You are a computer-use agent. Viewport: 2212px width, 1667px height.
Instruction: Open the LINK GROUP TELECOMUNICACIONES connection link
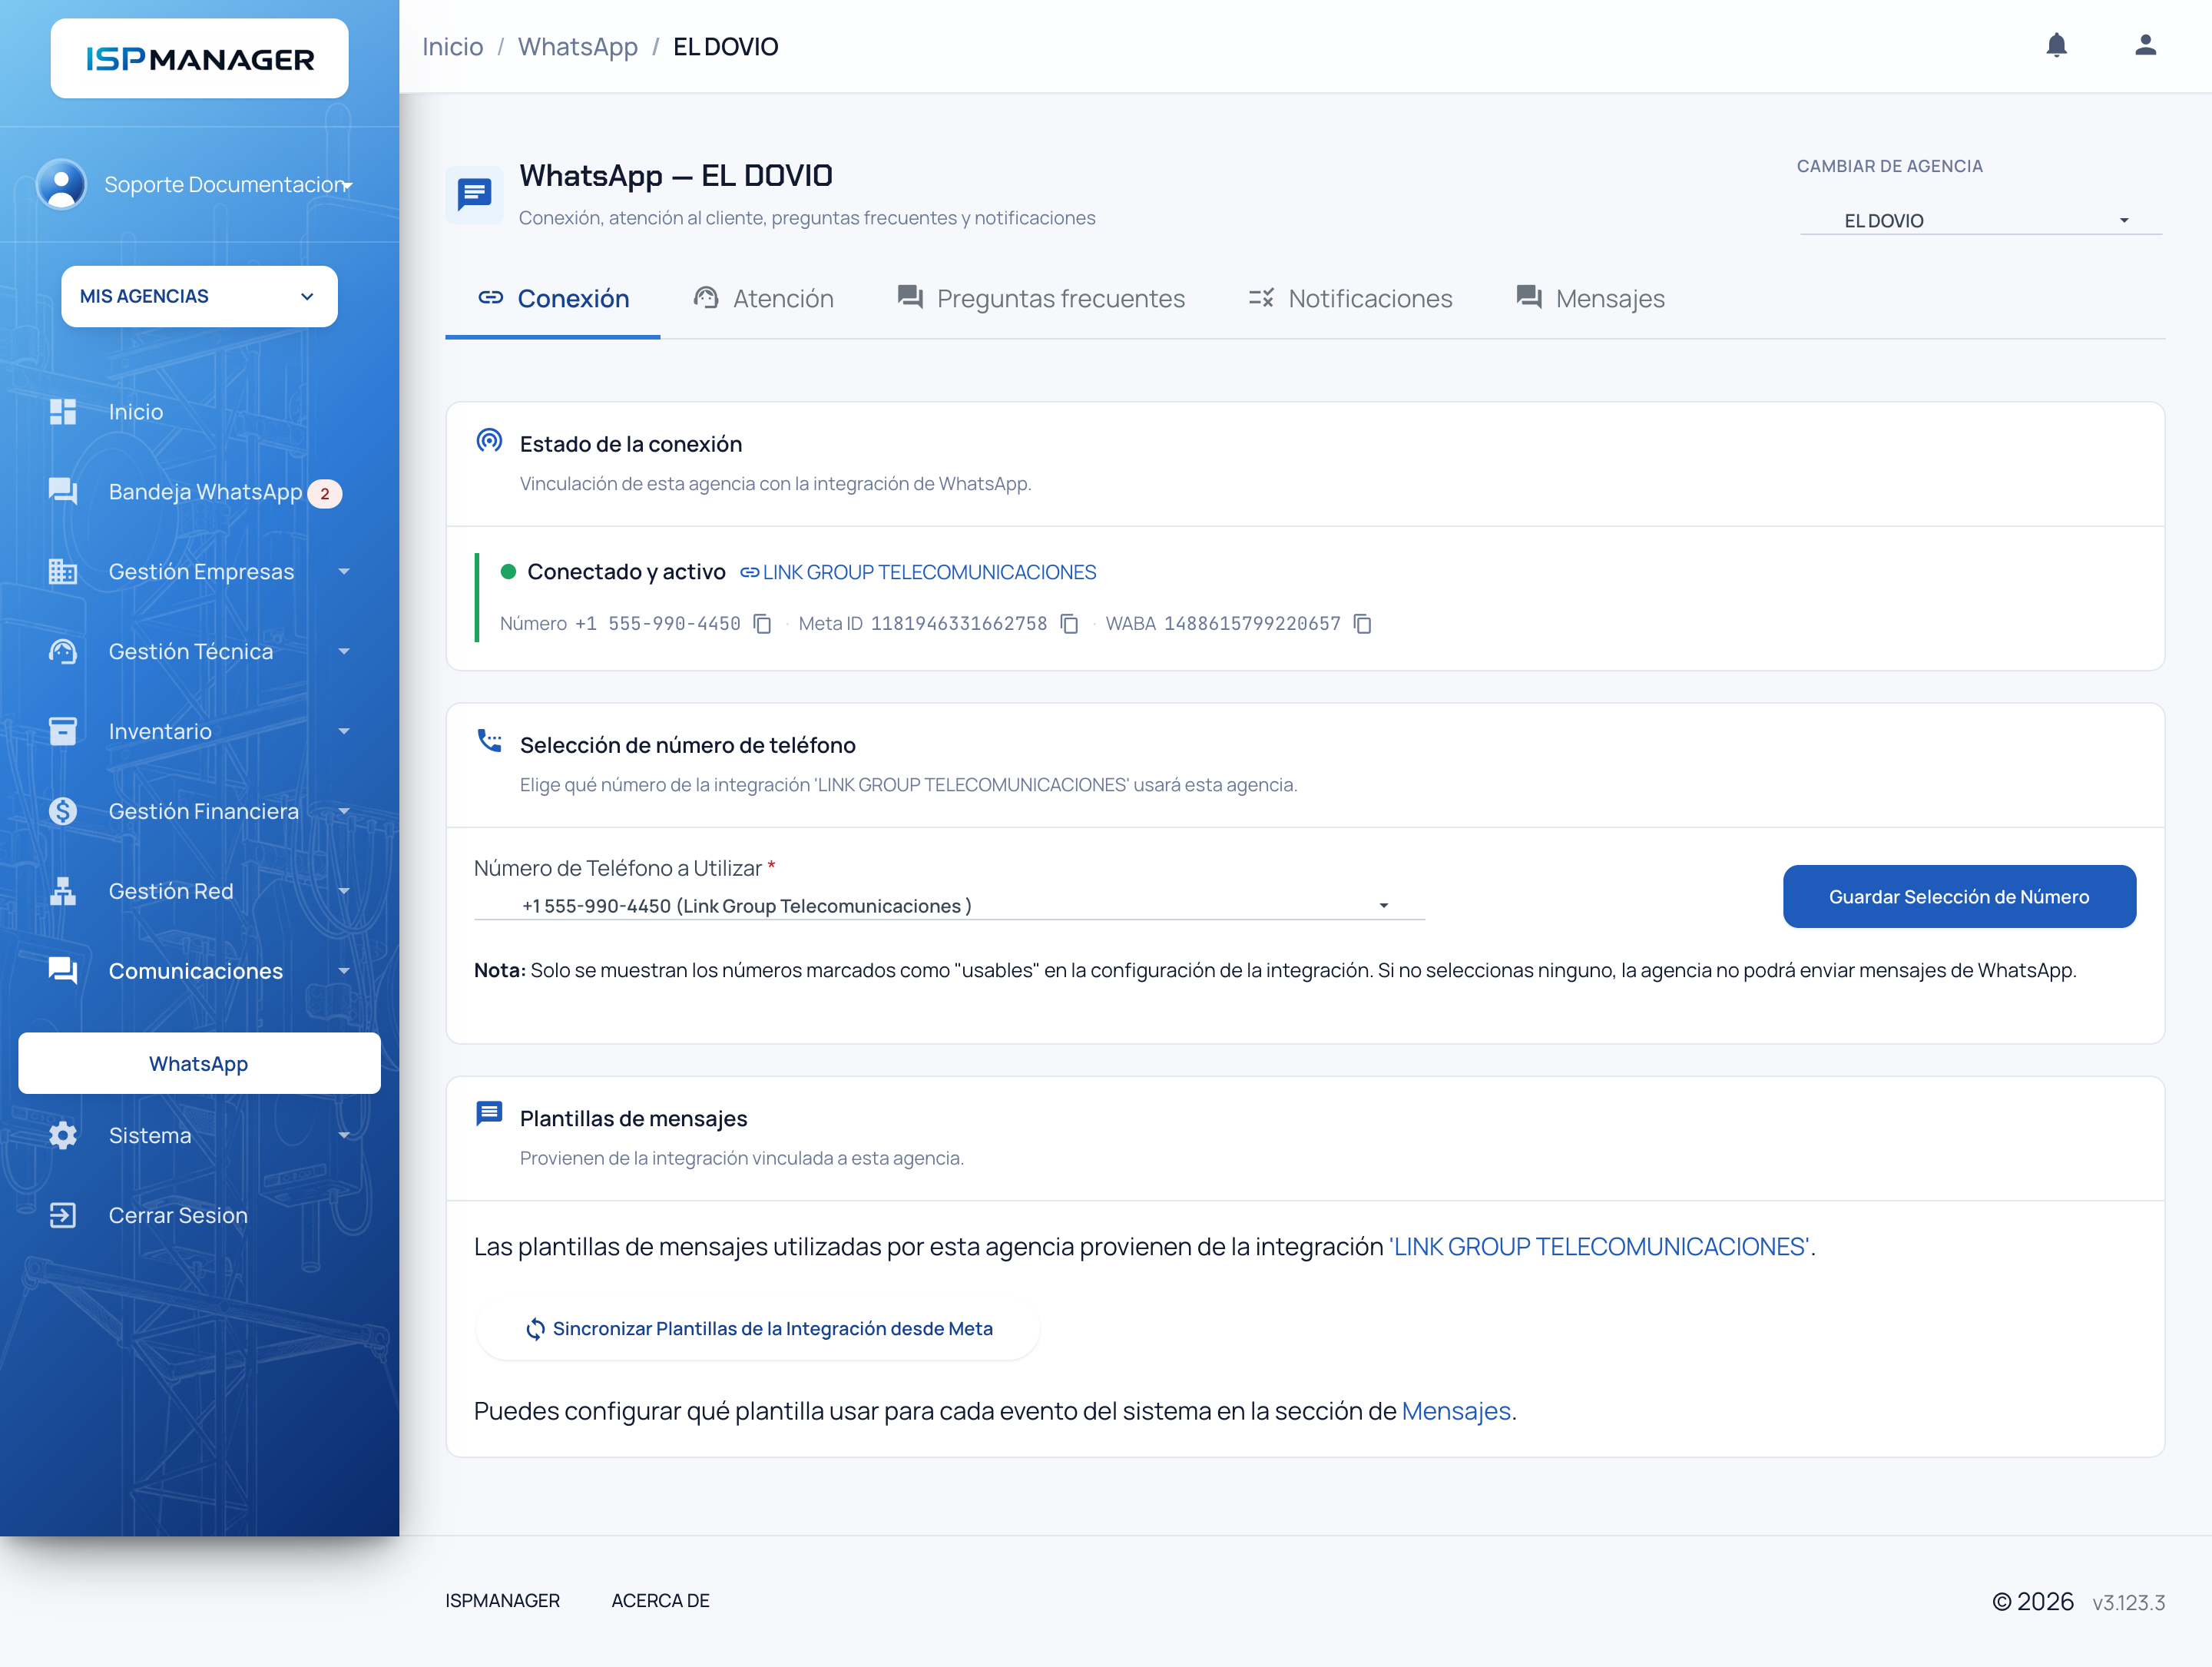[x=918, y=572]
